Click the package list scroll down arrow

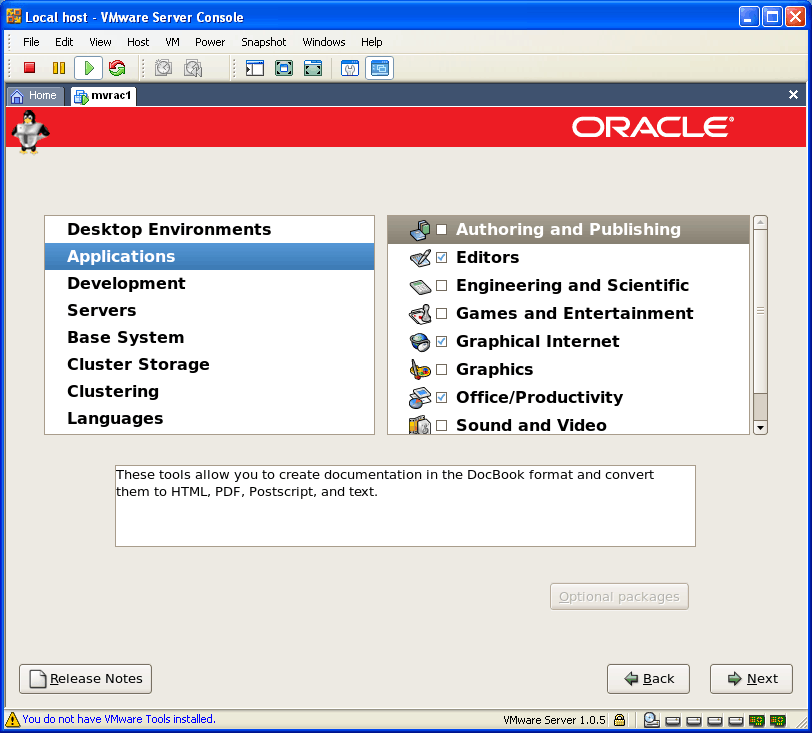(x=760, y=427)
